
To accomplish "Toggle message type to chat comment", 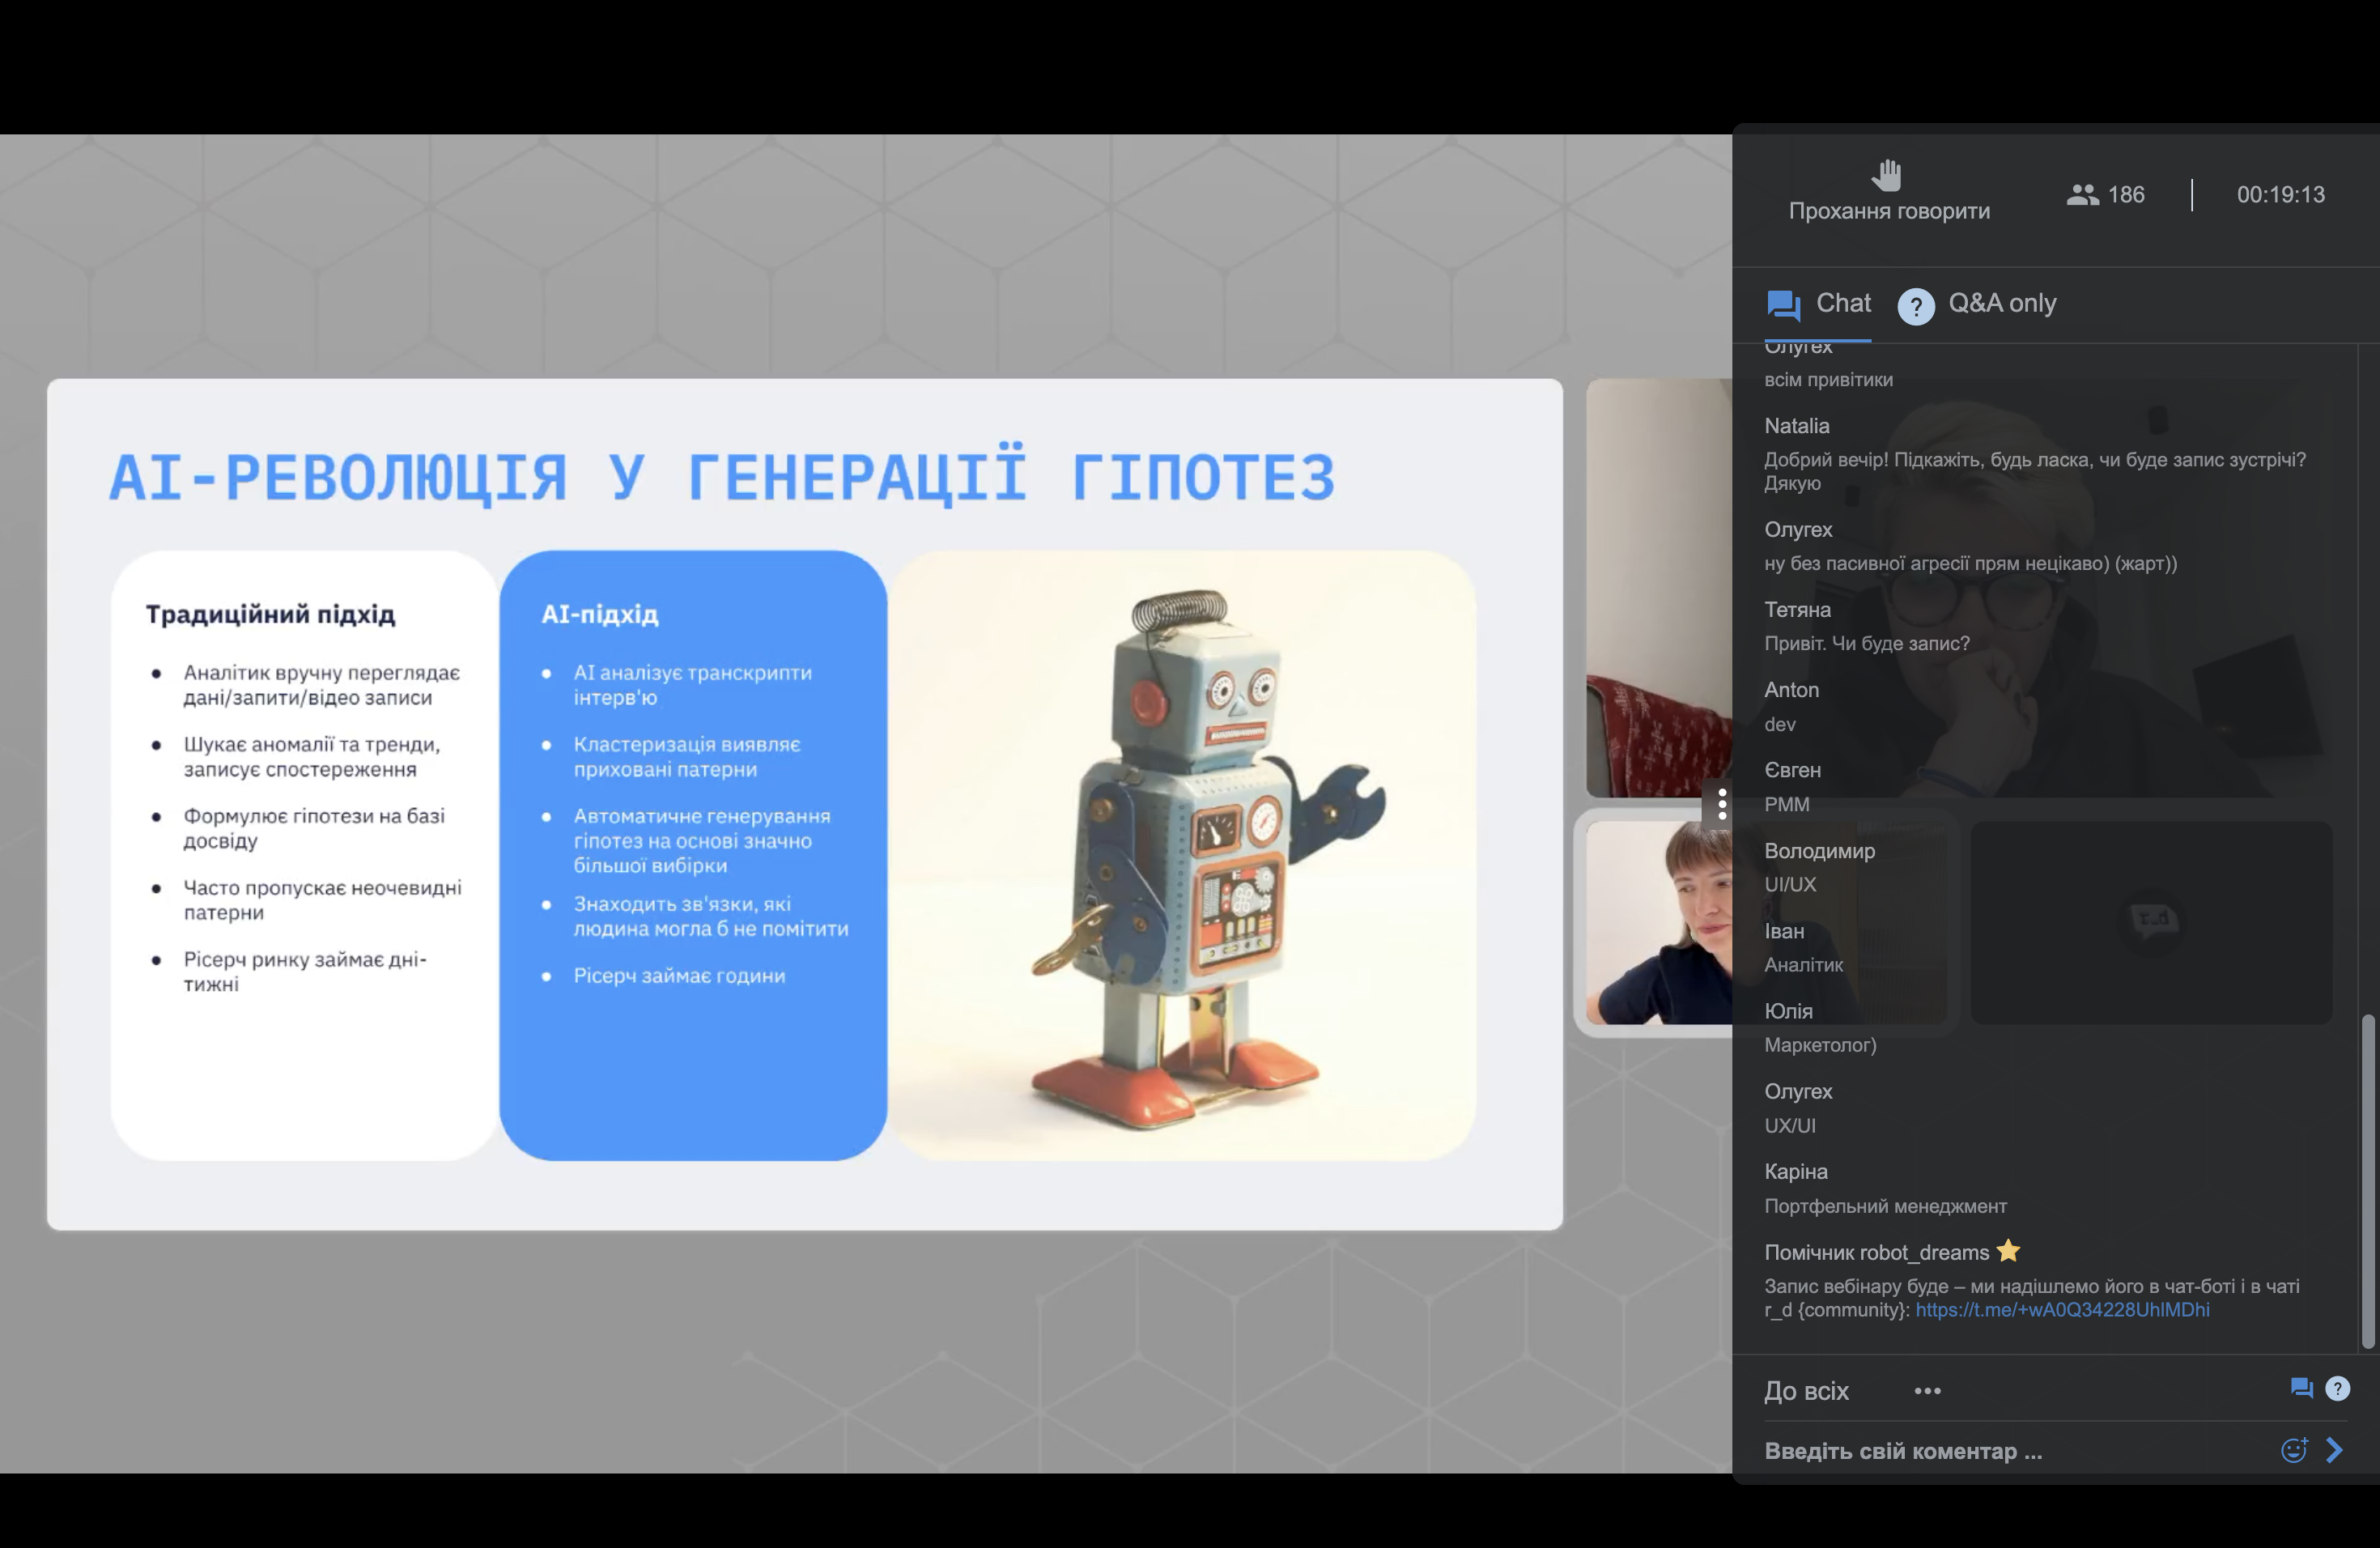I will 2301,1388.
